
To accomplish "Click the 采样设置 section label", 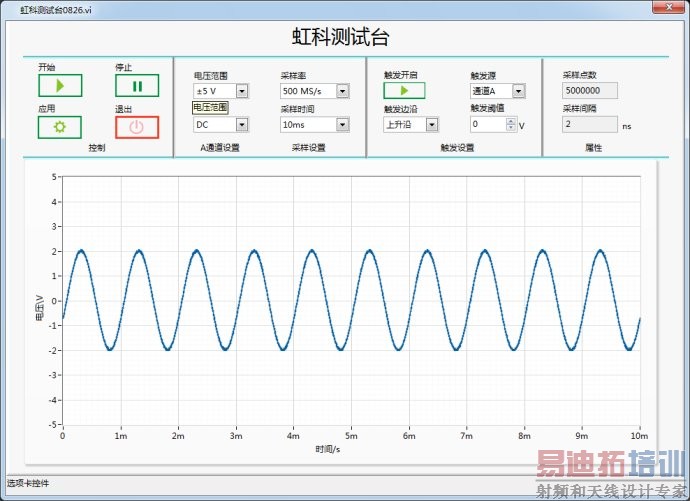I will point(308,148).
